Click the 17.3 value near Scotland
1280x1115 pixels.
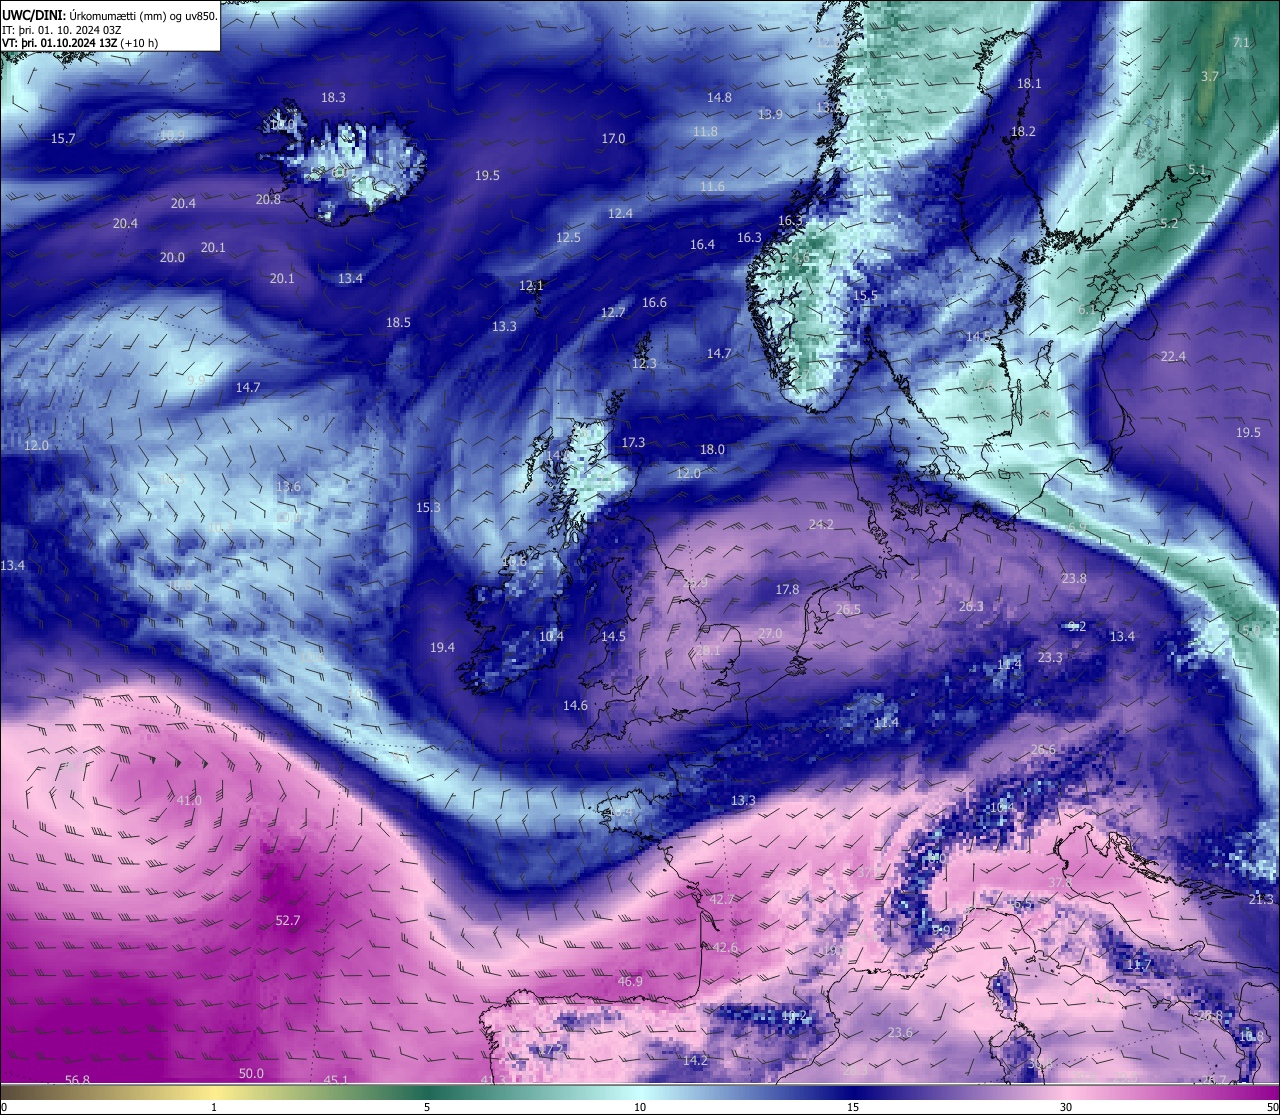[633, 442]
